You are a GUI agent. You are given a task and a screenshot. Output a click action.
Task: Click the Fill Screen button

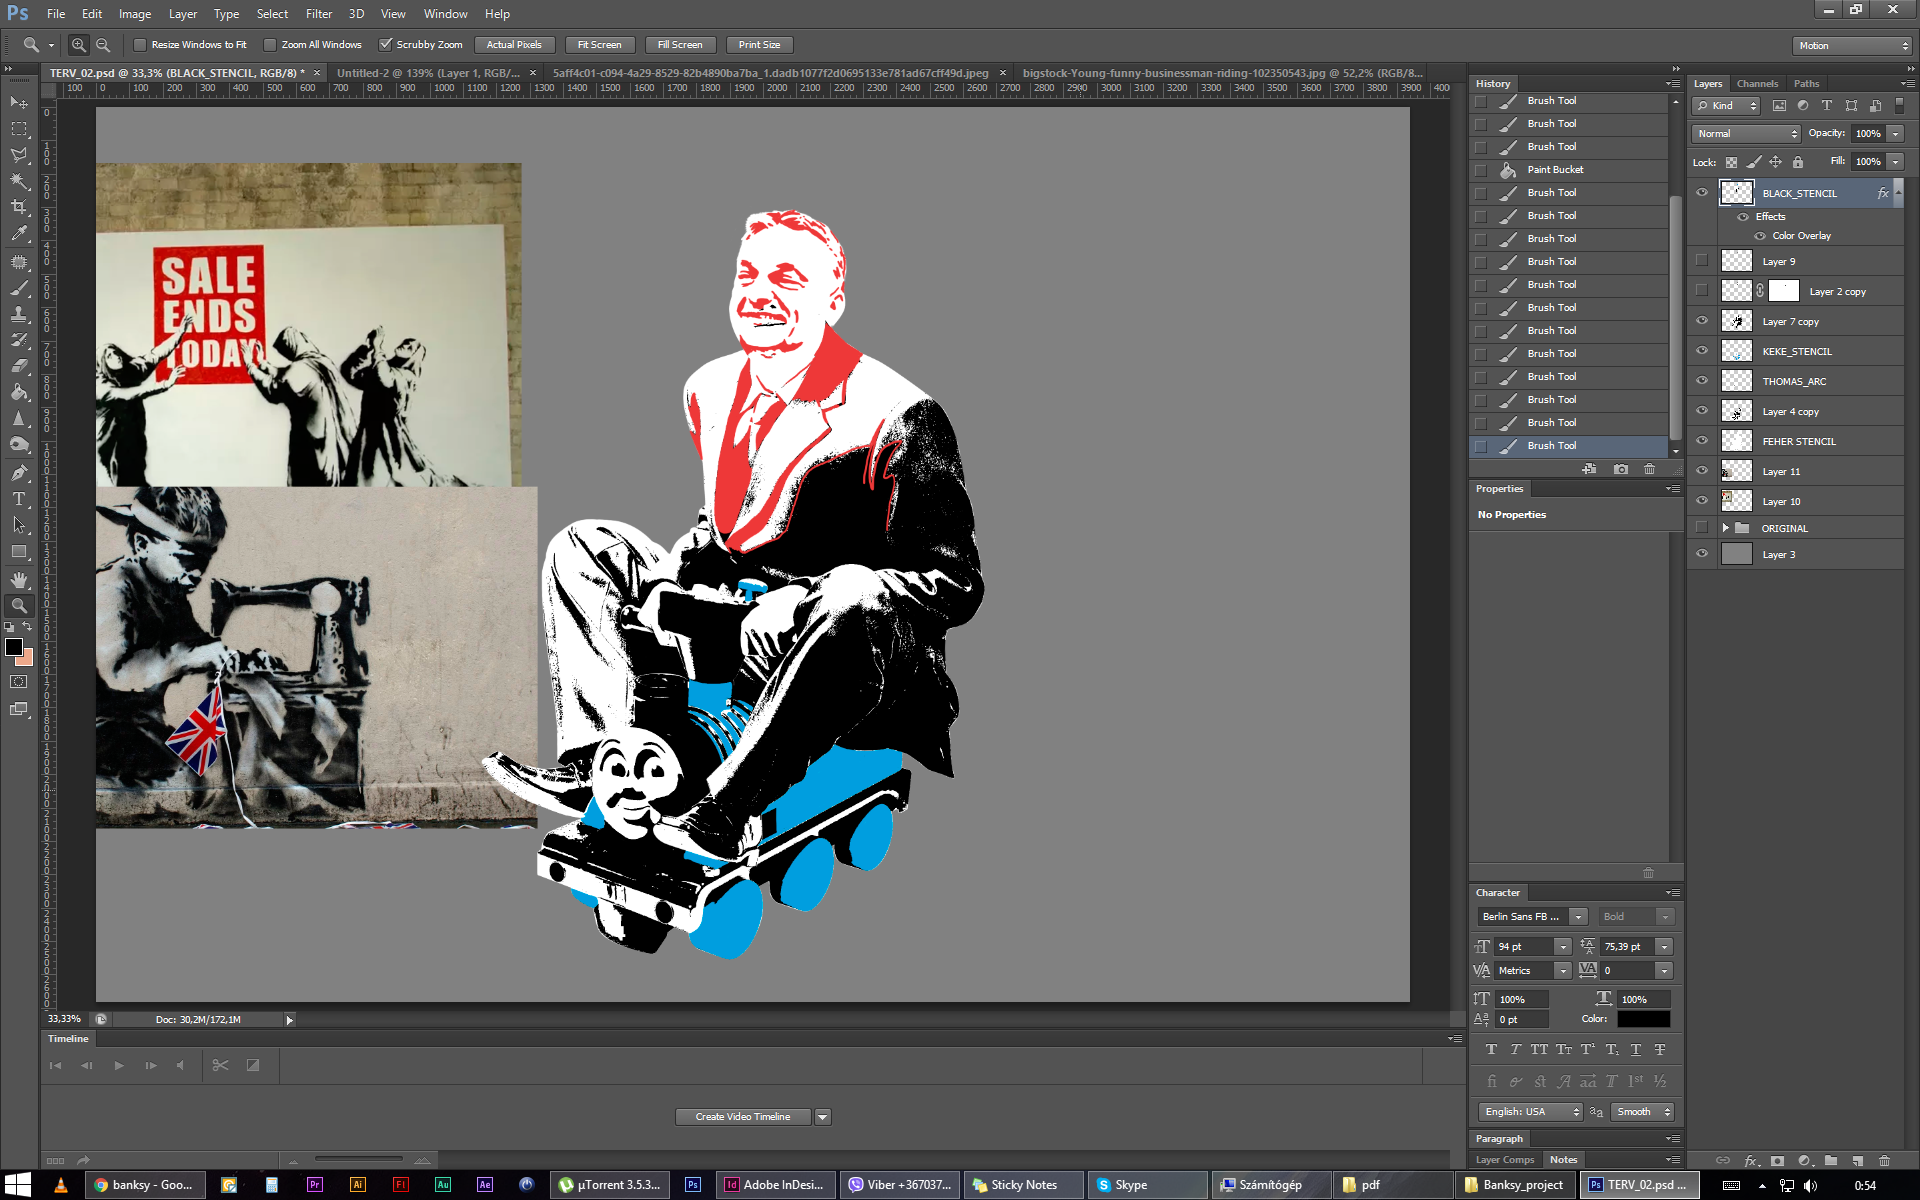(680, 45)
